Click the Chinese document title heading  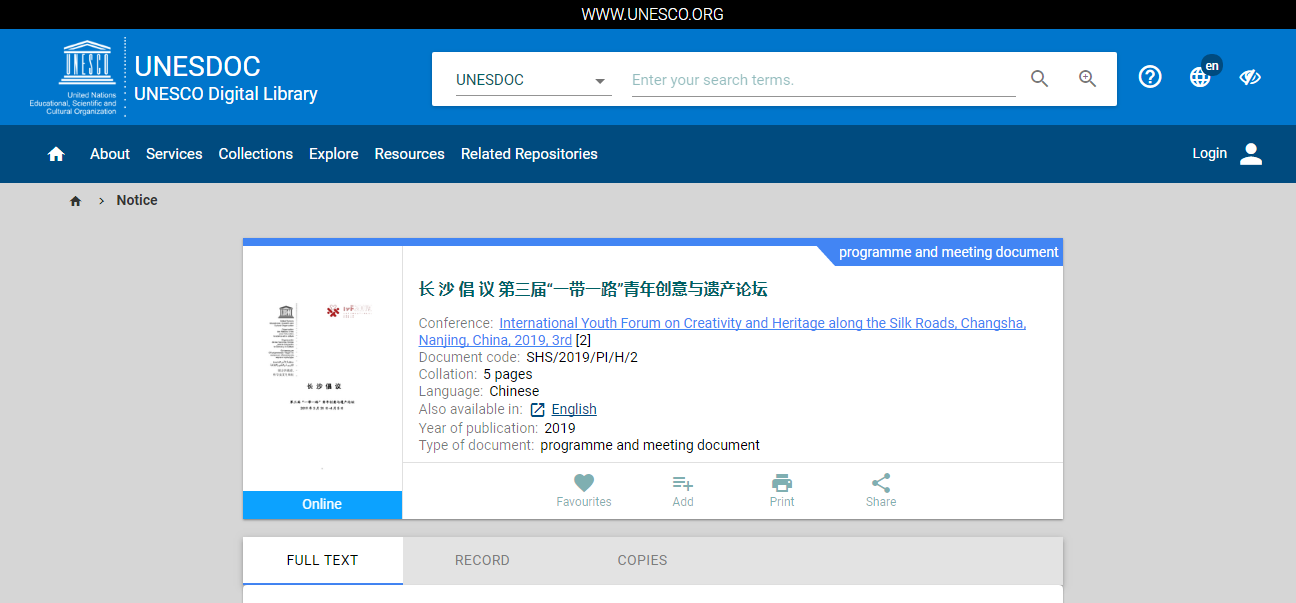click(x=593, y=290)
